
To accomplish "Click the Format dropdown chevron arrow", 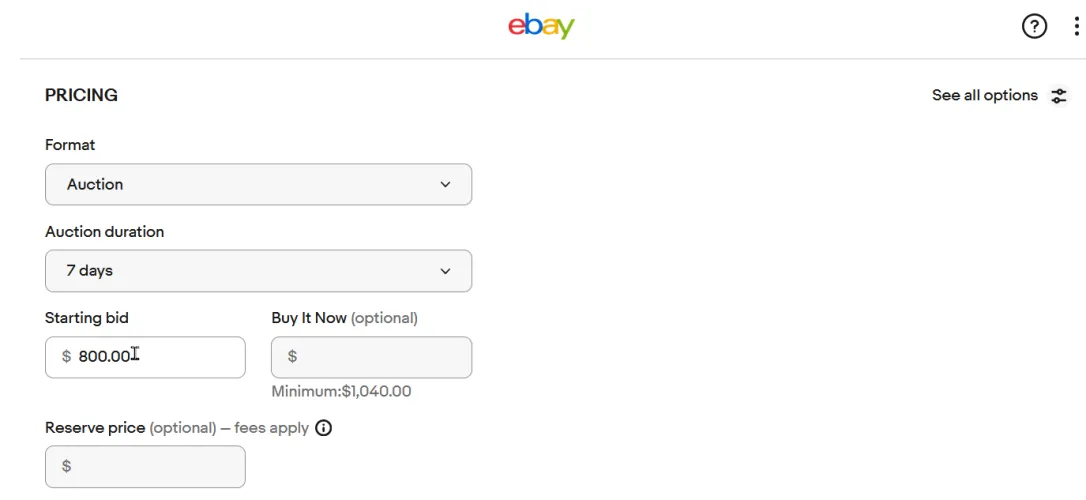I will (x=446, y=185).
